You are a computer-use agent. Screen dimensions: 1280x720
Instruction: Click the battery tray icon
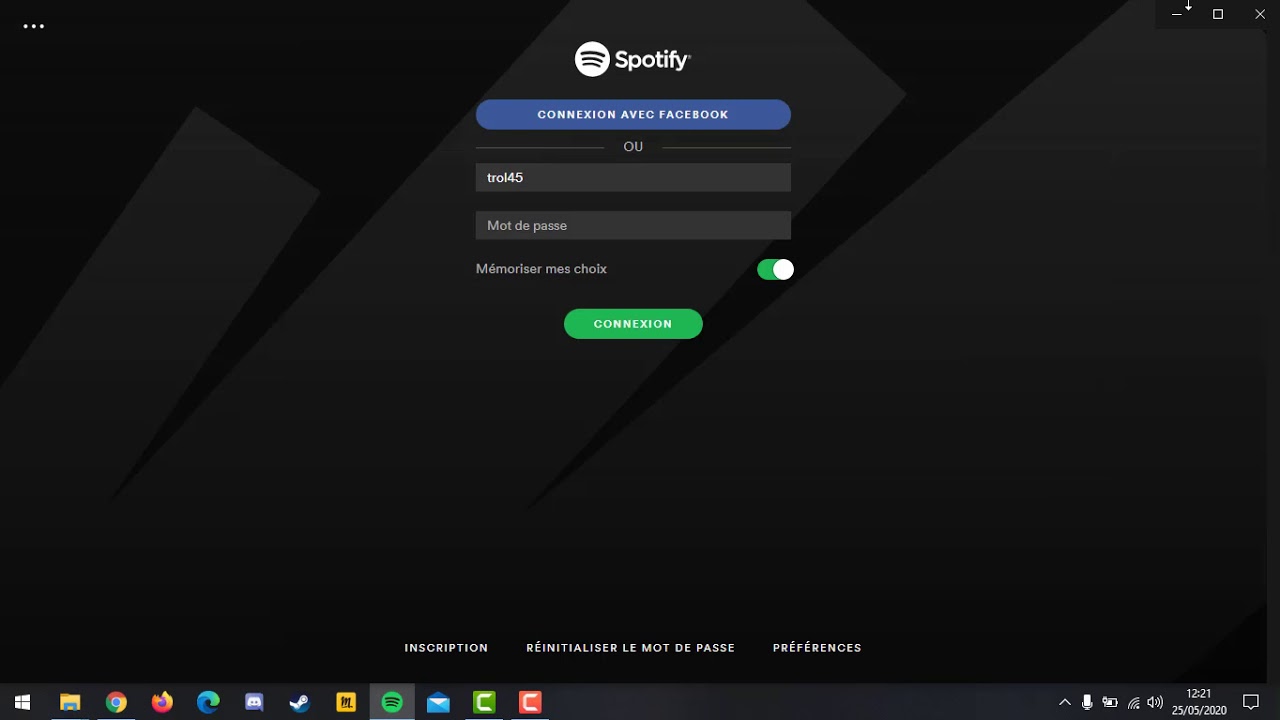pos(1110,702)
